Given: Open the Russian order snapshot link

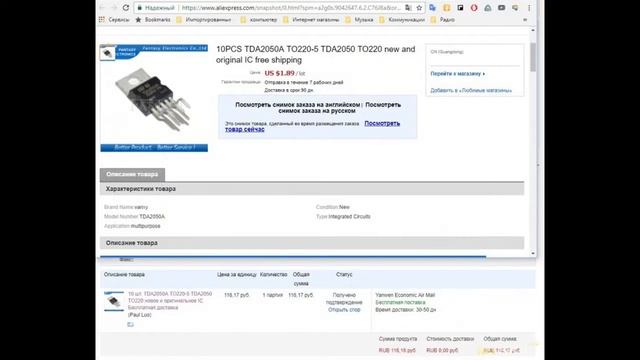Looking at the screenshot, I should click(x=340, y=108).
